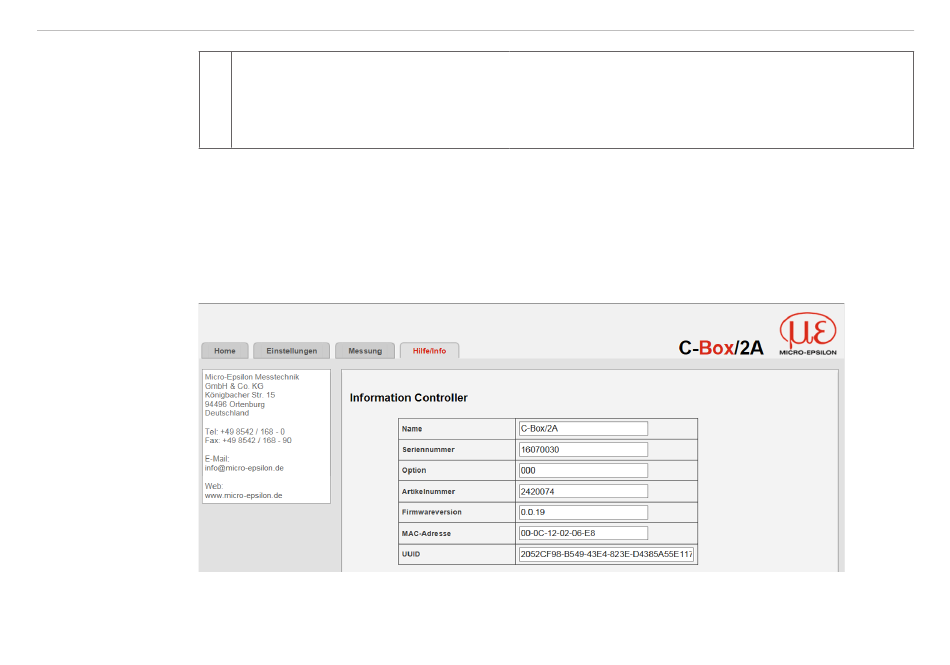Click the Name row label

click(x=412, y=429)
